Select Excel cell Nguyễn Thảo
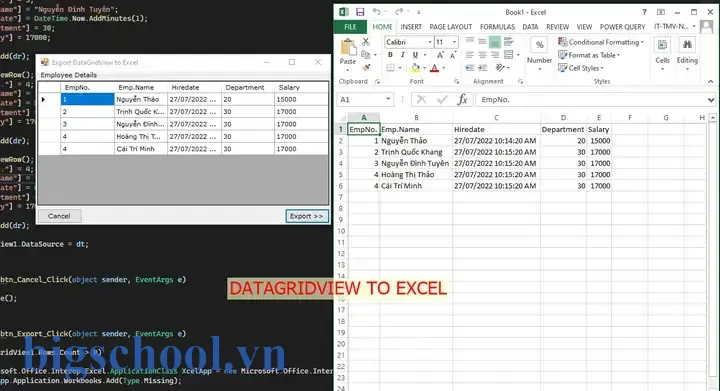 point(416,140)
